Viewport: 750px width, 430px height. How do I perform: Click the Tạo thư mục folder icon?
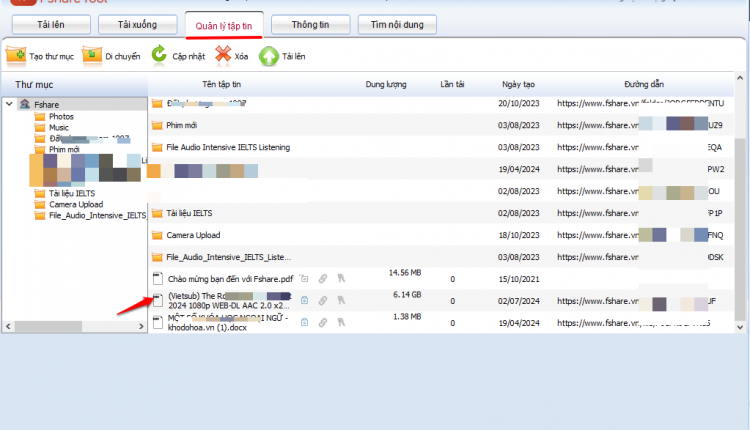(16, 55)
